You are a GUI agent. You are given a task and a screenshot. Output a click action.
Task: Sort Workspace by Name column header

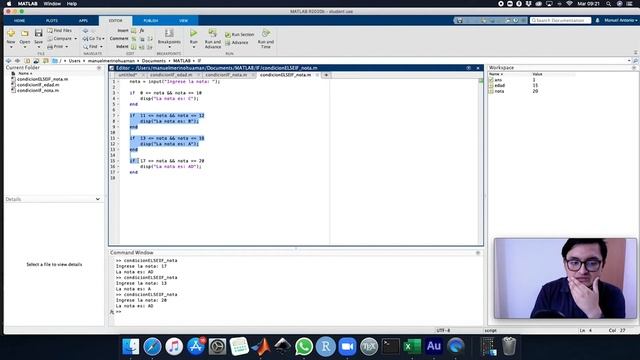[496, 74]
